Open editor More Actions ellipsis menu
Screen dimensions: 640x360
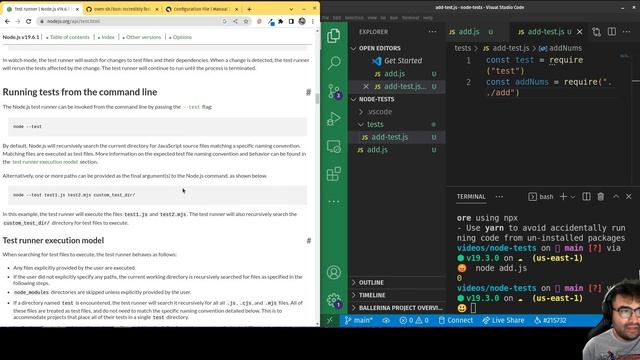(x=627, y=31)
